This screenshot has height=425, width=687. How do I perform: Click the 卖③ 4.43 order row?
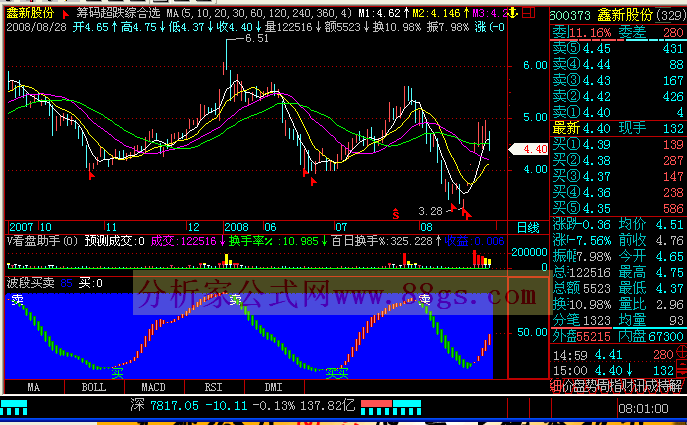pos(618,81)
